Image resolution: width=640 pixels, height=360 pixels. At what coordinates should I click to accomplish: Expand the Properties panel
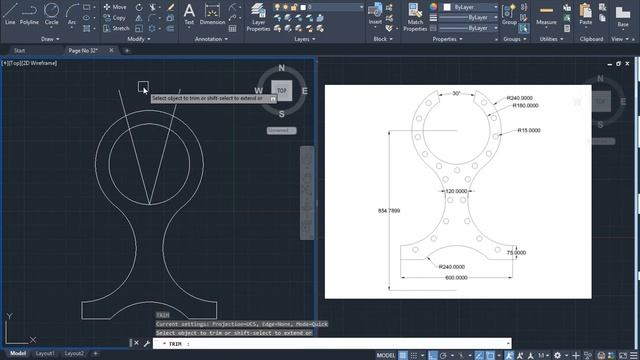click(447, 39)
